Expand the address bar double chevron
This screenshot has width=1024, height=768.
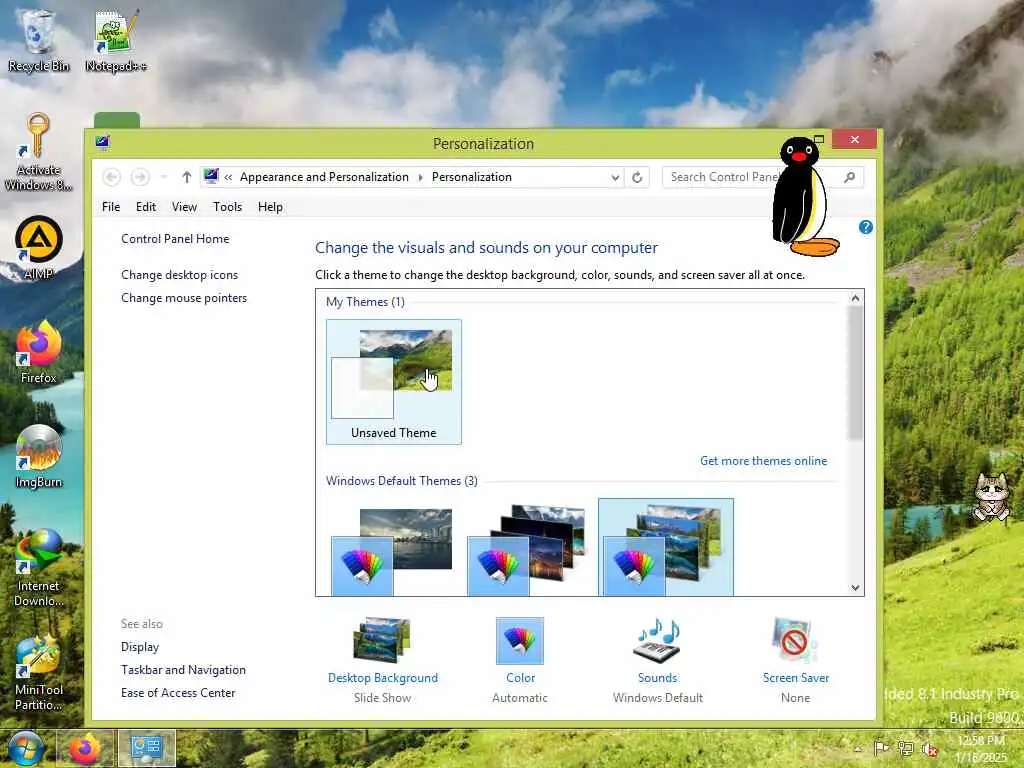tap(229, 177)
